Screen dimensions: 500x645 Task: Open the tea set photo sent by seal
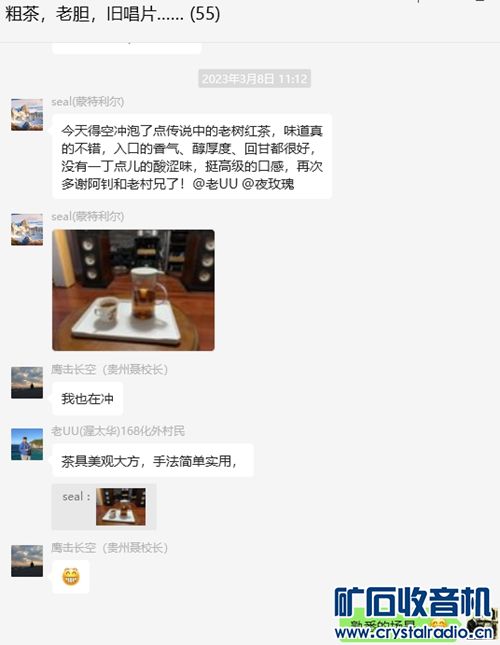[133, 290]
